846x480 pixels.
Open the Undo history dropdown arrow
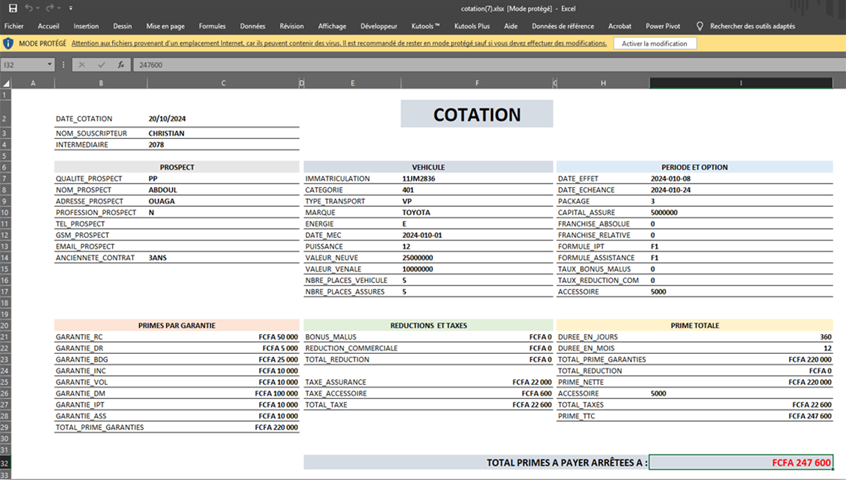(x=40, y=7)
